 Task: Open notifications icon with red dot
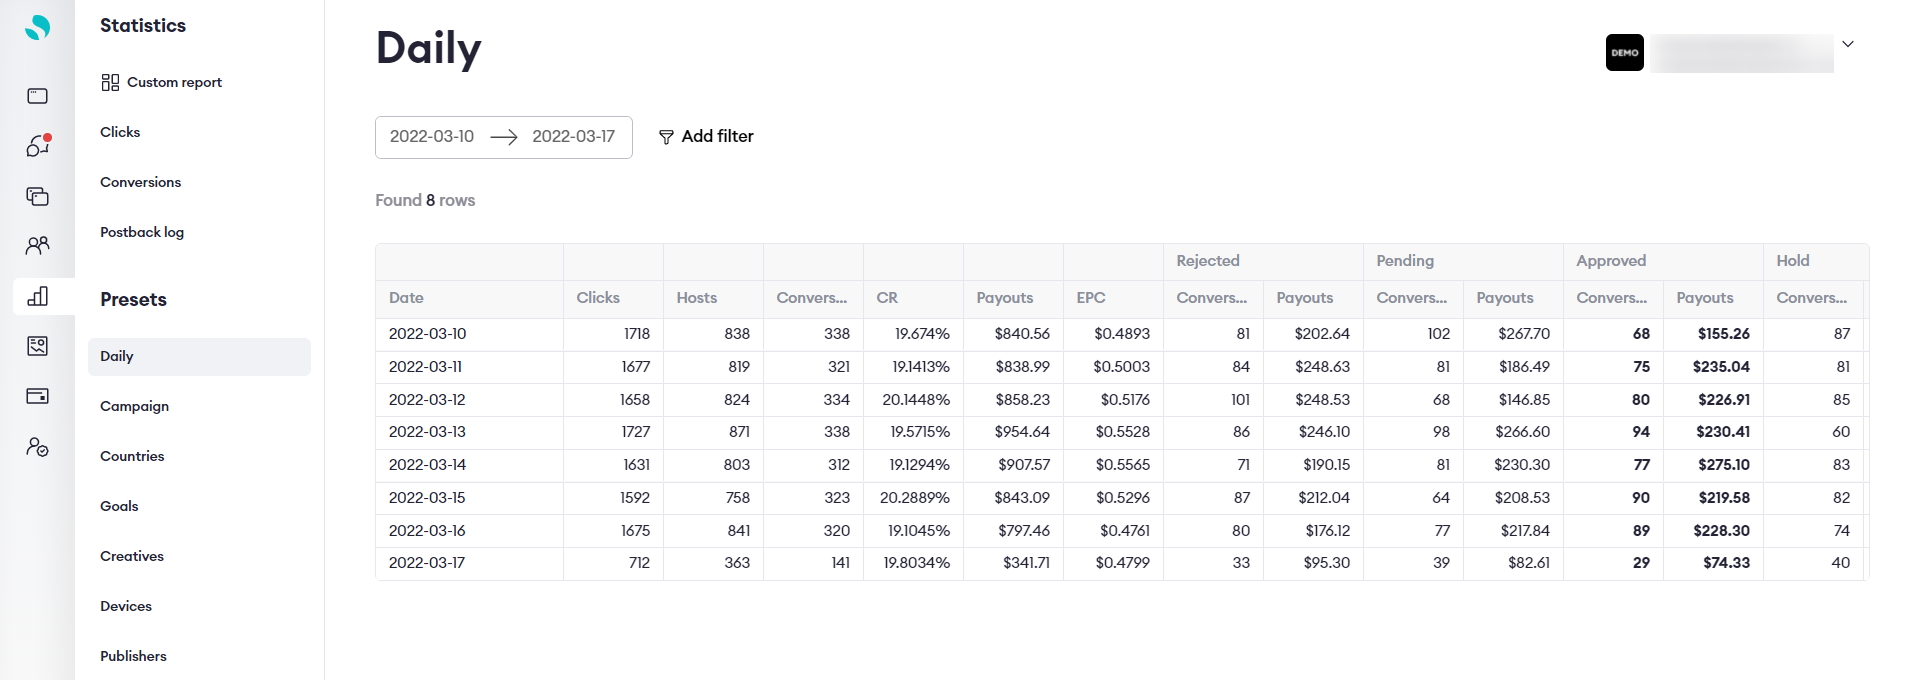click(x=37, y=146)
